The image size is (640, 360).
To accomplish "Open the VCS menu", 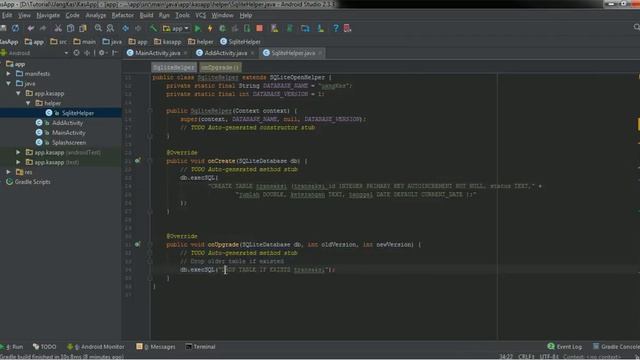I will [x=200, y=16].
